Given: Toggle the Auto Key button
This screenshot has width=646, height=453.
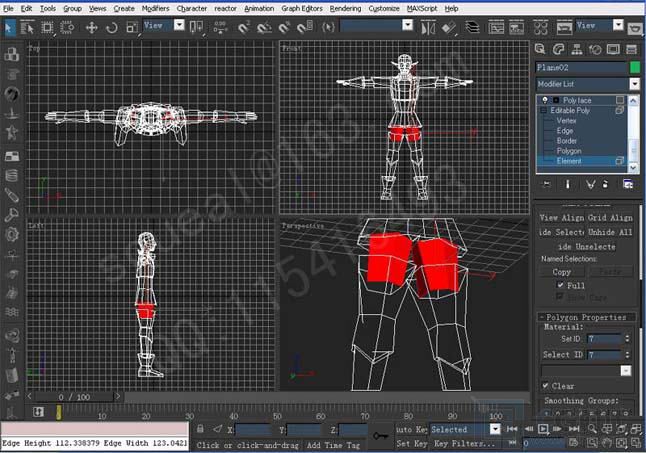Looking at the screenshot, I should (411, 429).
